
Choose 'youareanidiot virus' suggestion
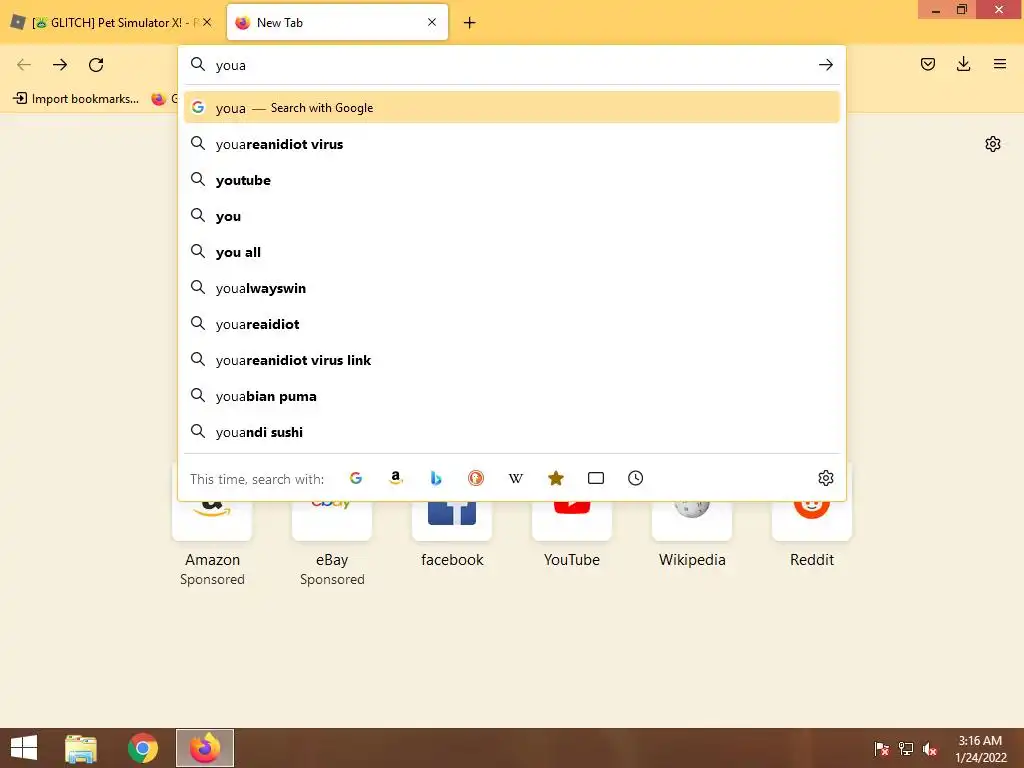512,144
